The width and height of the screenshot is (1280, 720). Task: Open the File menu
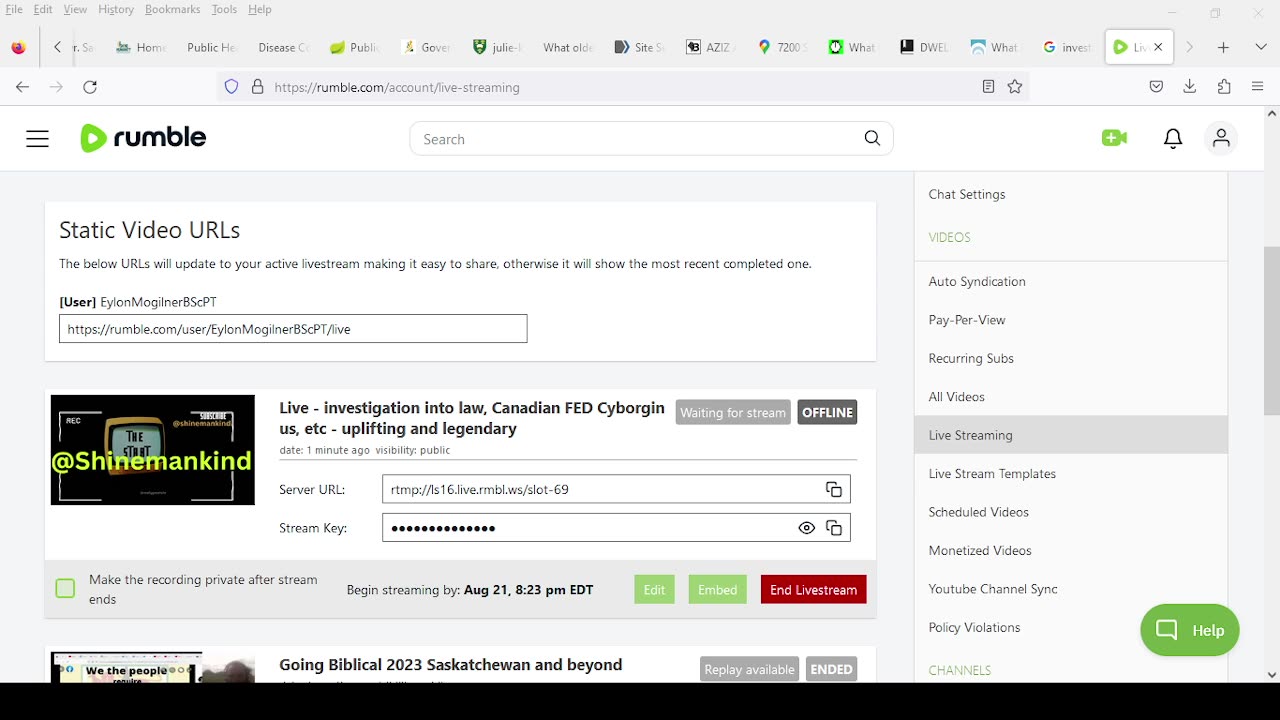click(14, 9)
